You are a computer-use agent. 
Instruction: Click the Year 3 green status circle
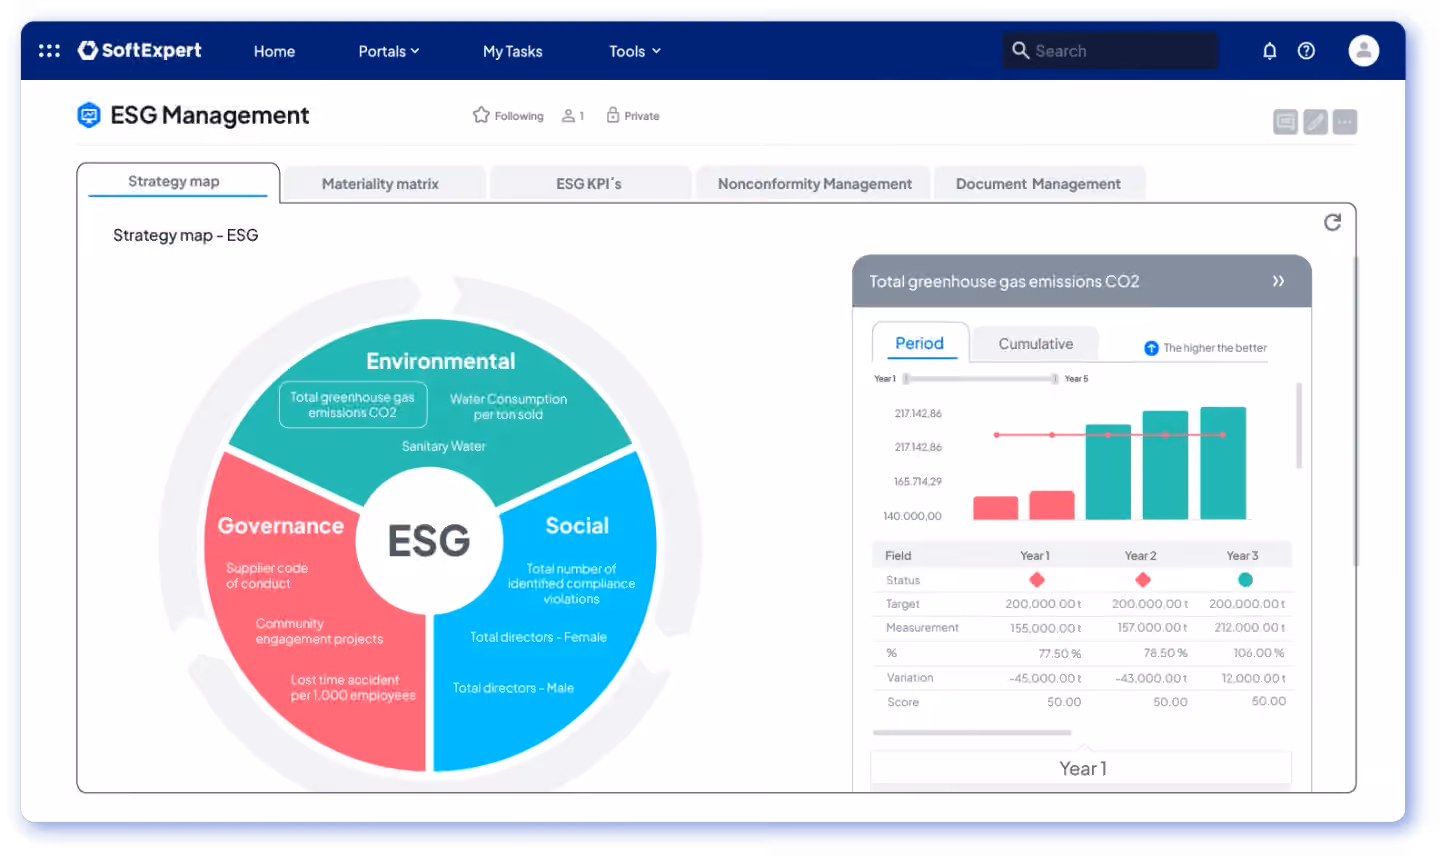[x=1245, y=580]
